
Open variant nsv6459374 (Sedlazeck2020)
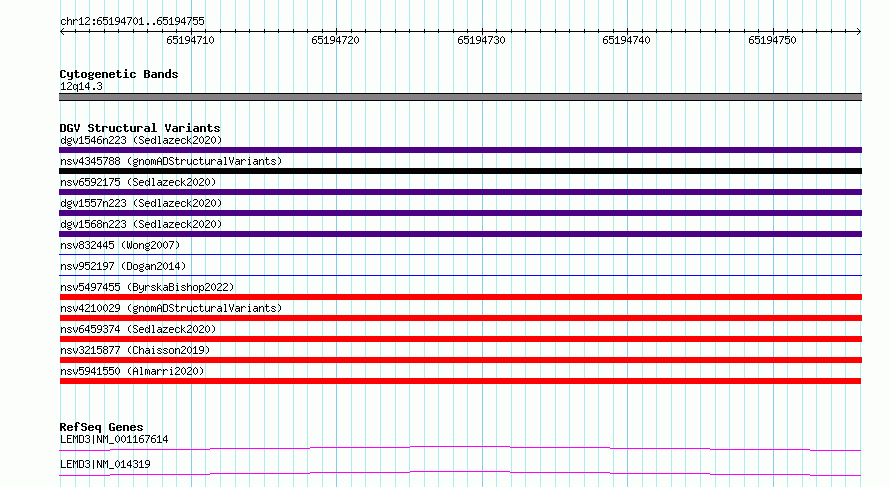[138, 329]
